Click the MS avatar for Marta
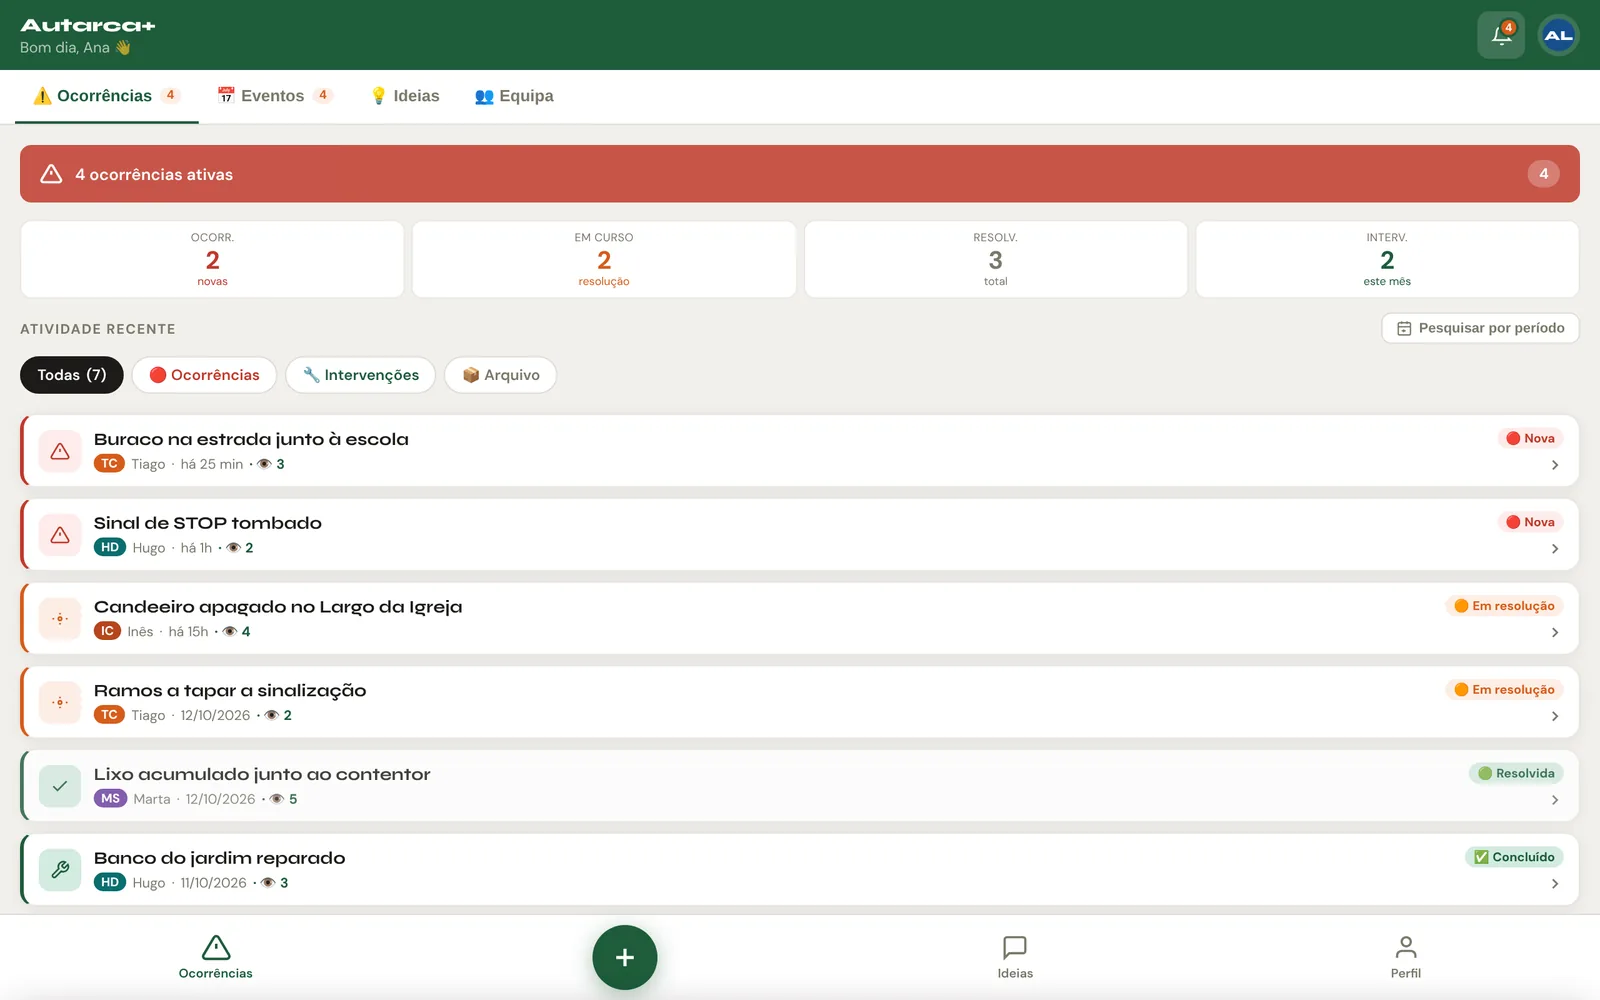The height and width of the screenshot is (1000, 1600). pos(110,799)
